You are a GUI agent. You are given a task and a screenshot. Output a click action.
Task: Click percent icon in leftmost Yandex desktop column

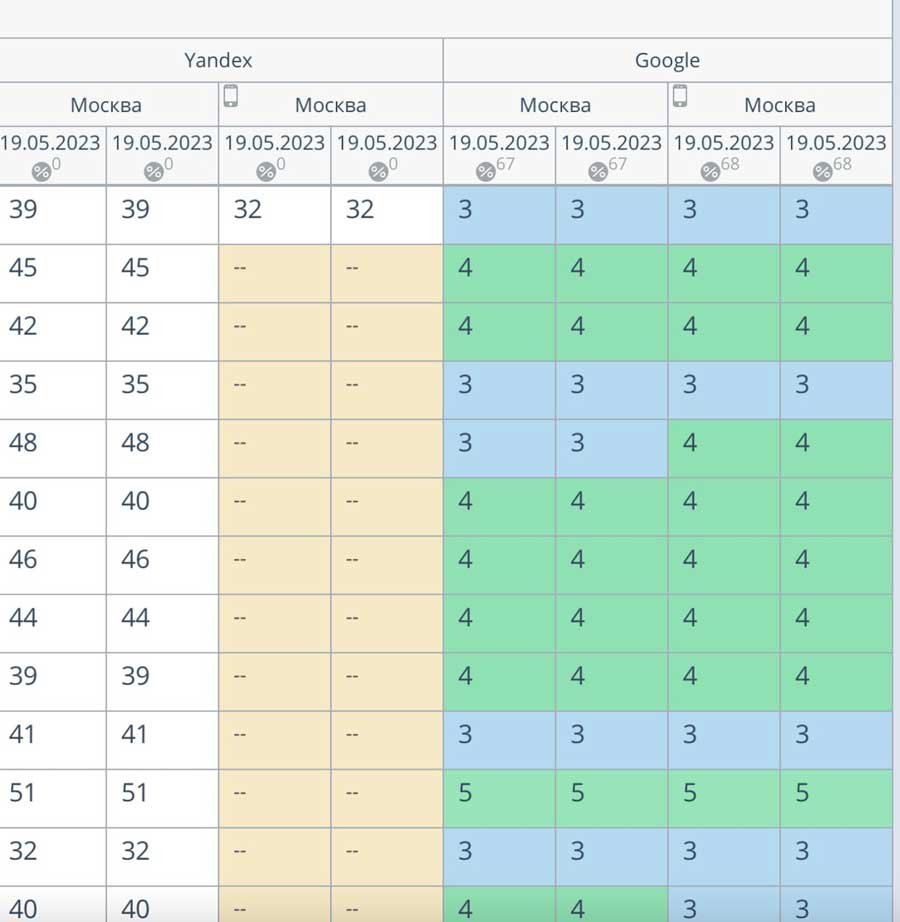tap(41, 171)
